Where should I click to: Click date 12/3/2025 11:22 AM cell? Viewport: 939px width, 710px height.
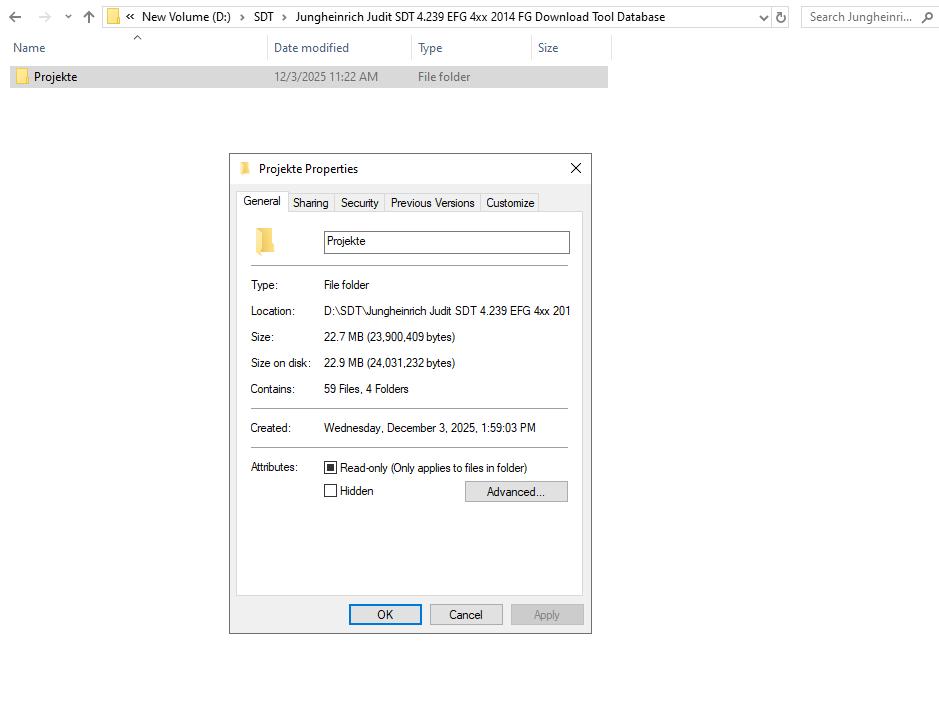pos(326,77)
